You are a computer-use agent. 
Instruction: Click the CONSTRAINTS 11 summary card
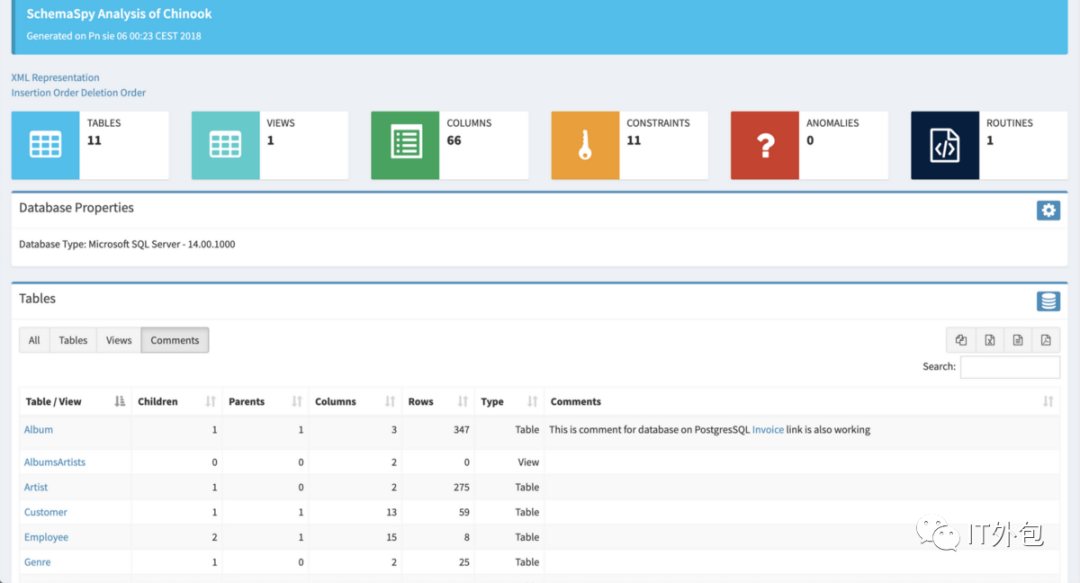630,145
